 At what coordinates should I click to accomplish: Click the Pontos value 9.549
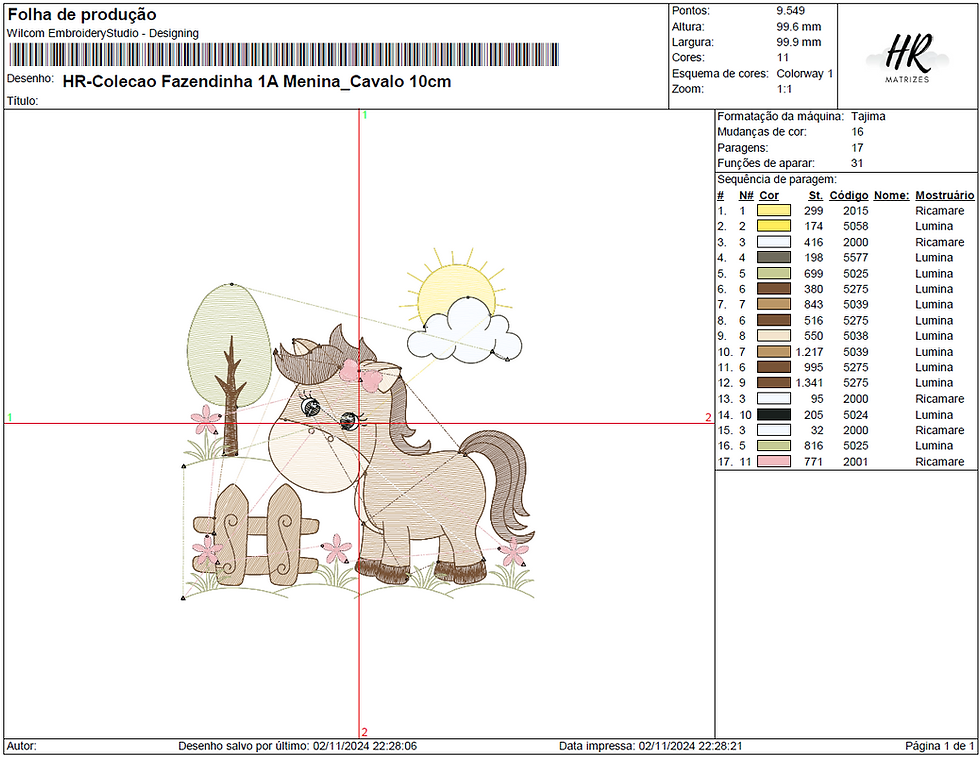(791, 11)
